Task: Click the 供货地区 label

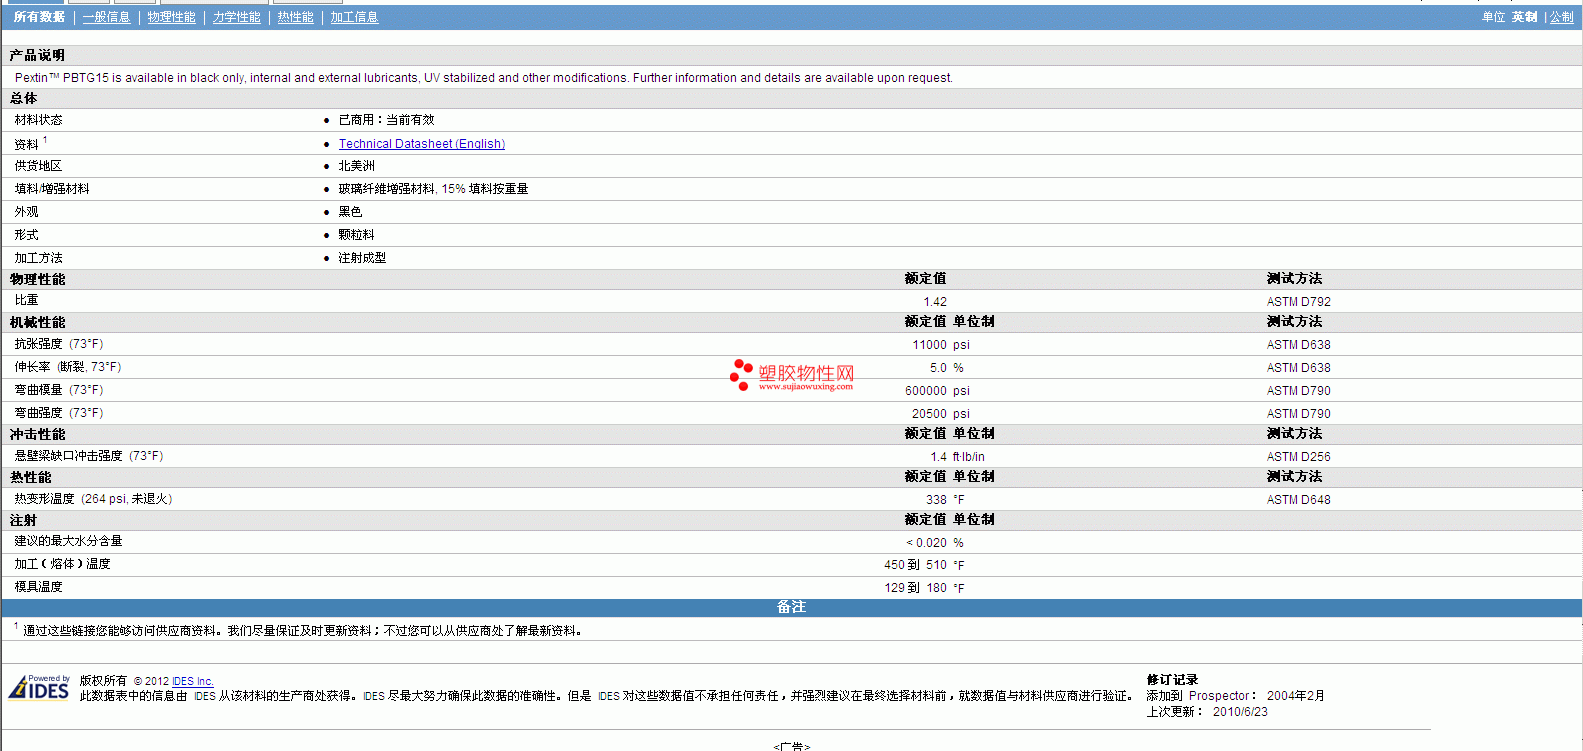Action: point(38,166)
